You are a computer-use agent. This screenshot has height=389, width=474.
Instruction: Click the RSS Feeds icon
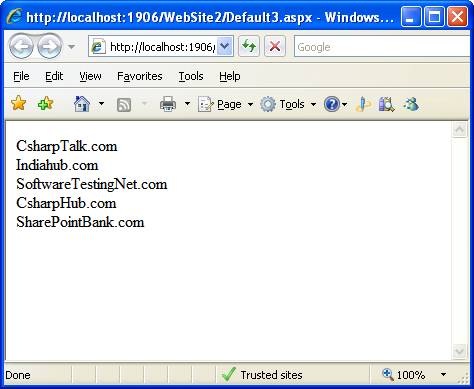point(124,105)
